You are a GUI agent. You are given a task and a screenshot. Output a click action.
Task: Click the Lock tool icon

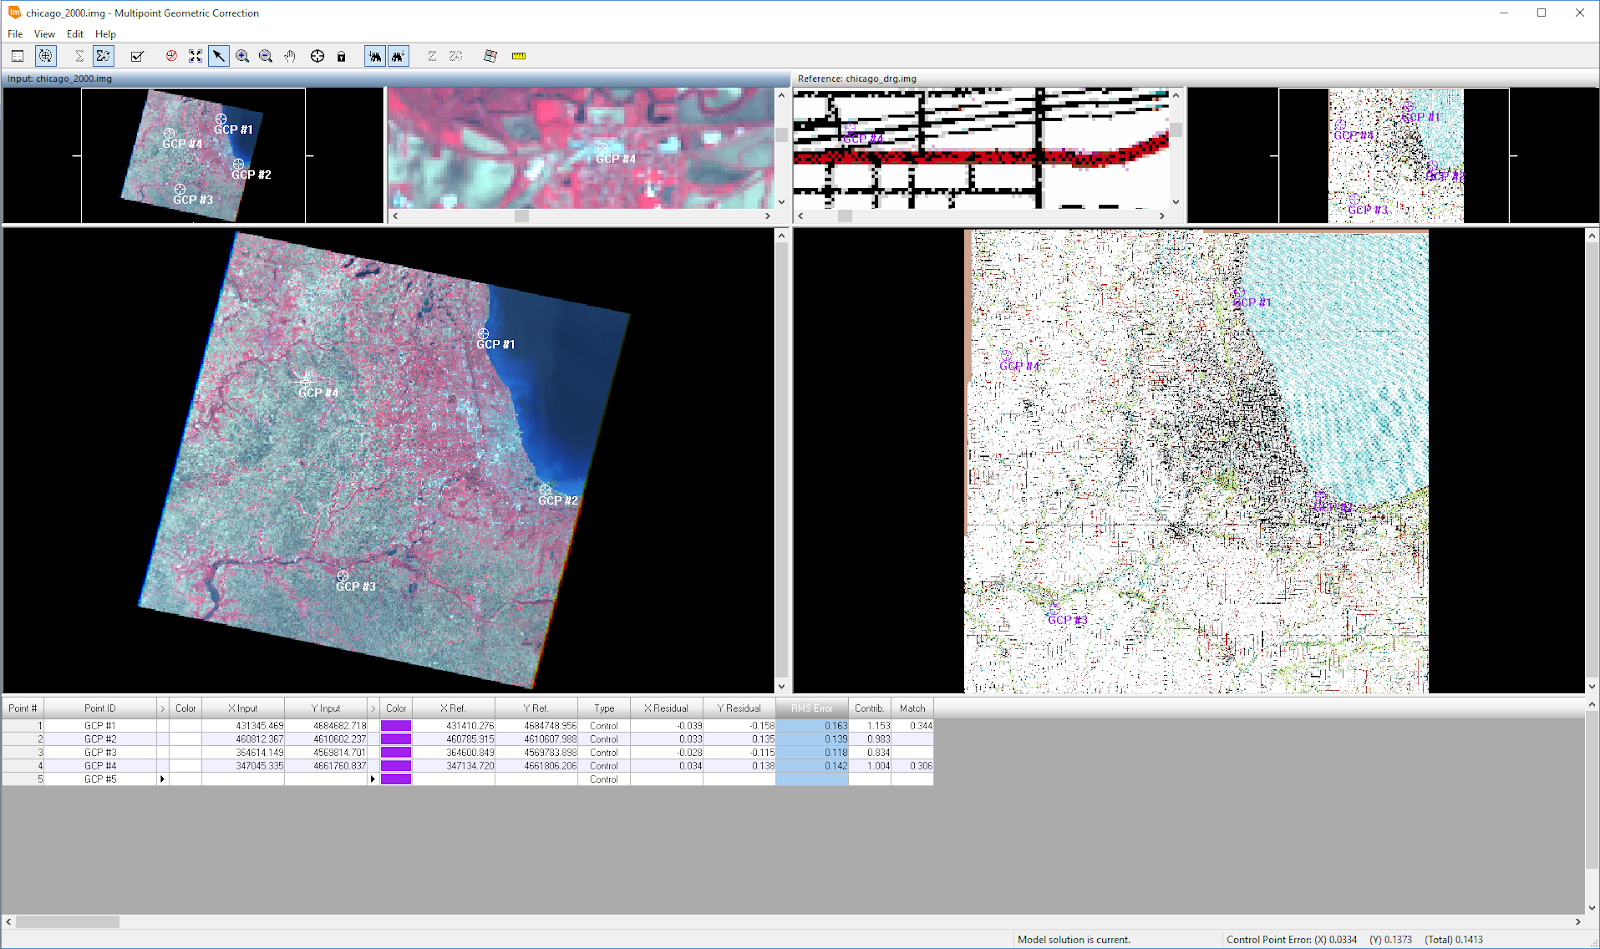point(343,56)
